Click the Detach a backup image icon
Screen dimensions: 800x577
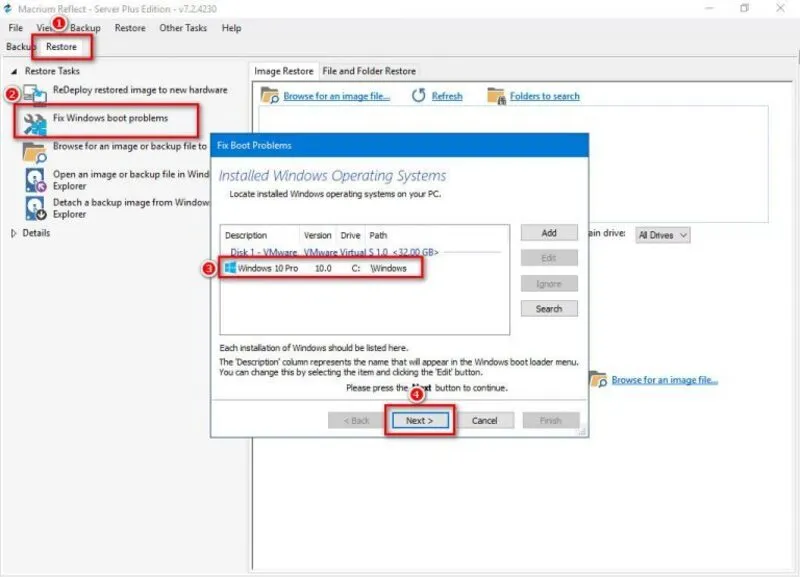36,207
